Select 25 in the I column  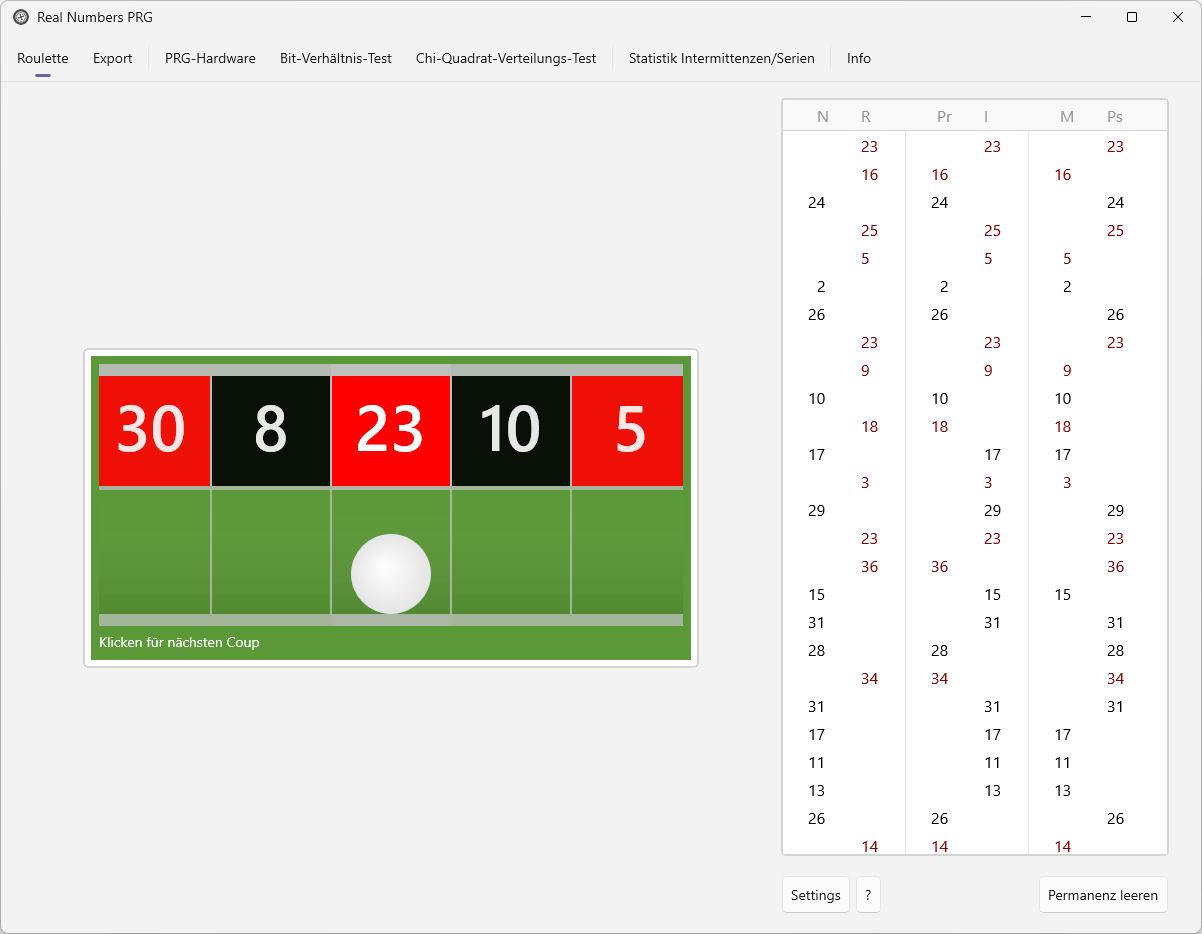pos(992,230)
